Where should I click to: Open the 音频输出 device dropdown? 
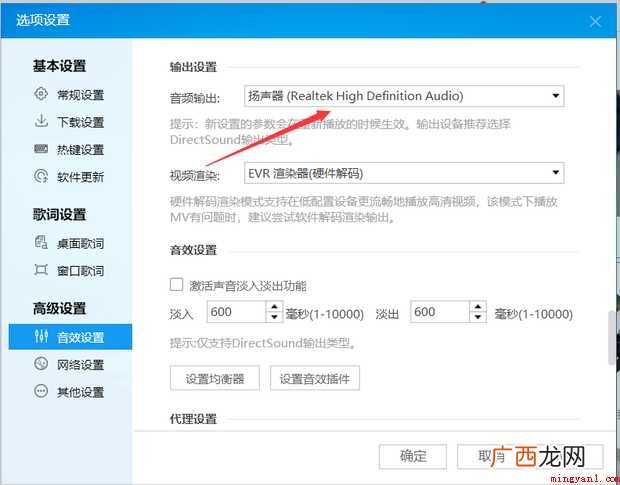(404, 96)
